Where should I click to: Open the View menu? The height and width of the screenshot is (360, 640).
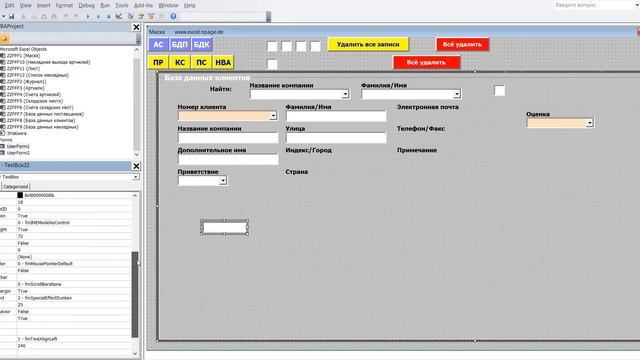pos(25,5)
